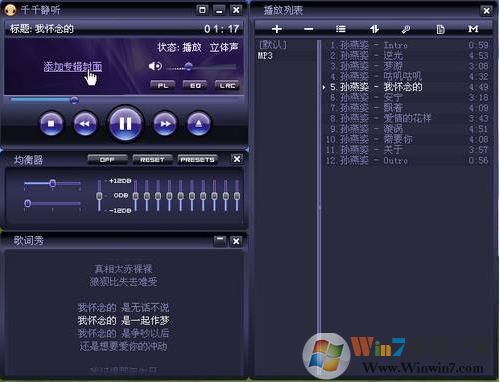Viewport: 500px width, 382px height.
Task: Select track 10 孙燕姿 - 需要你
Action: click(x=408, y=139)
